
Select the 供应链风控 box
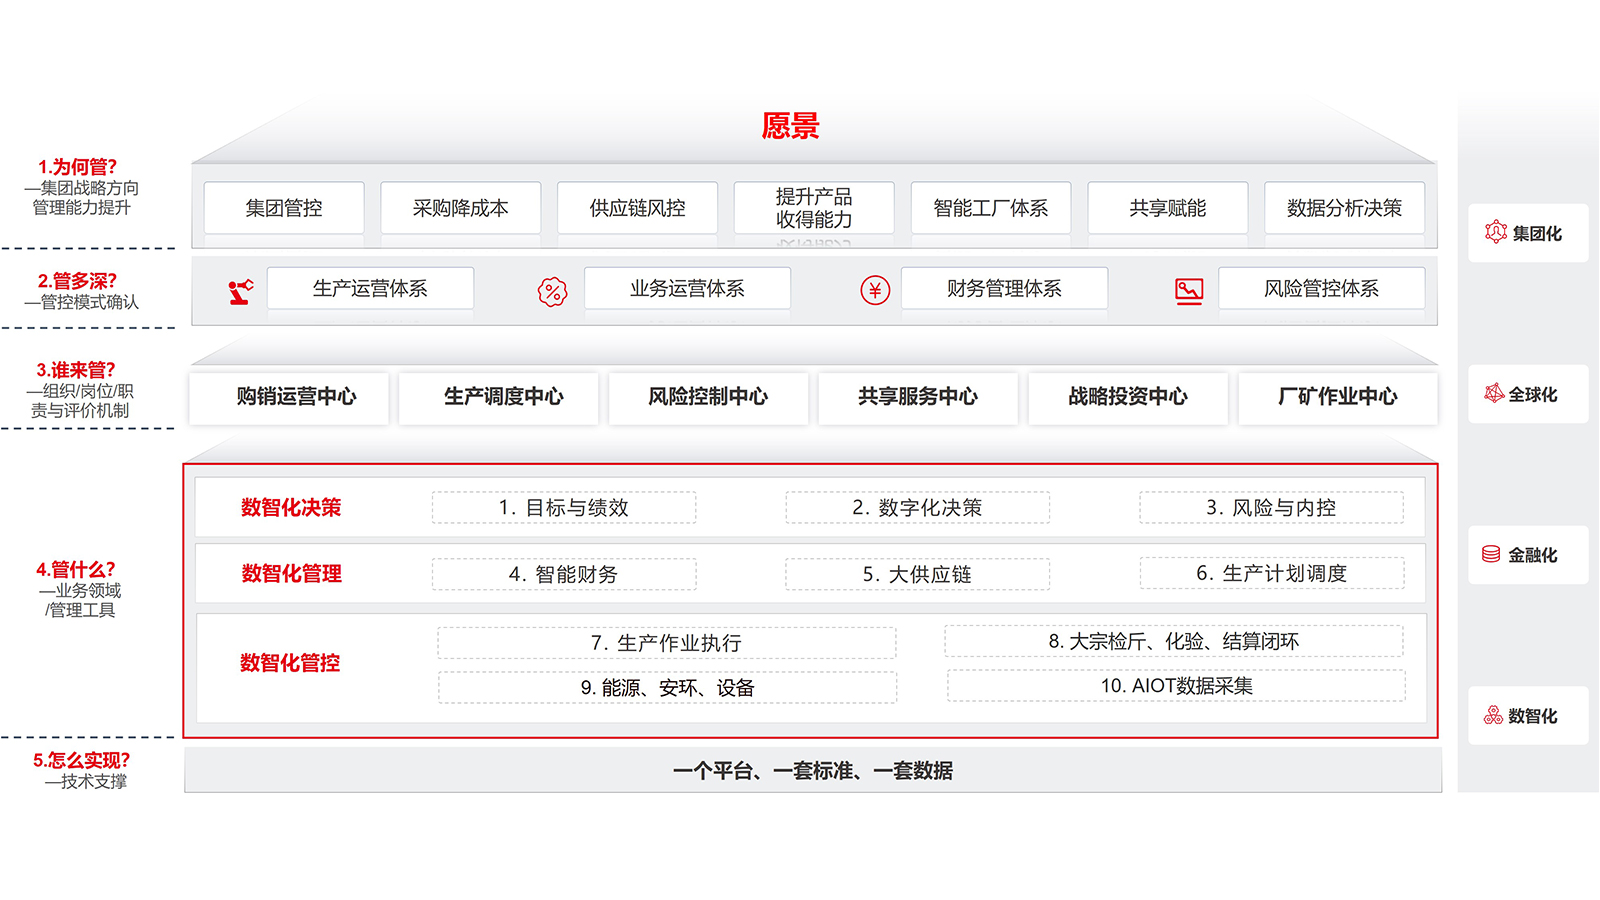[637, 207]
